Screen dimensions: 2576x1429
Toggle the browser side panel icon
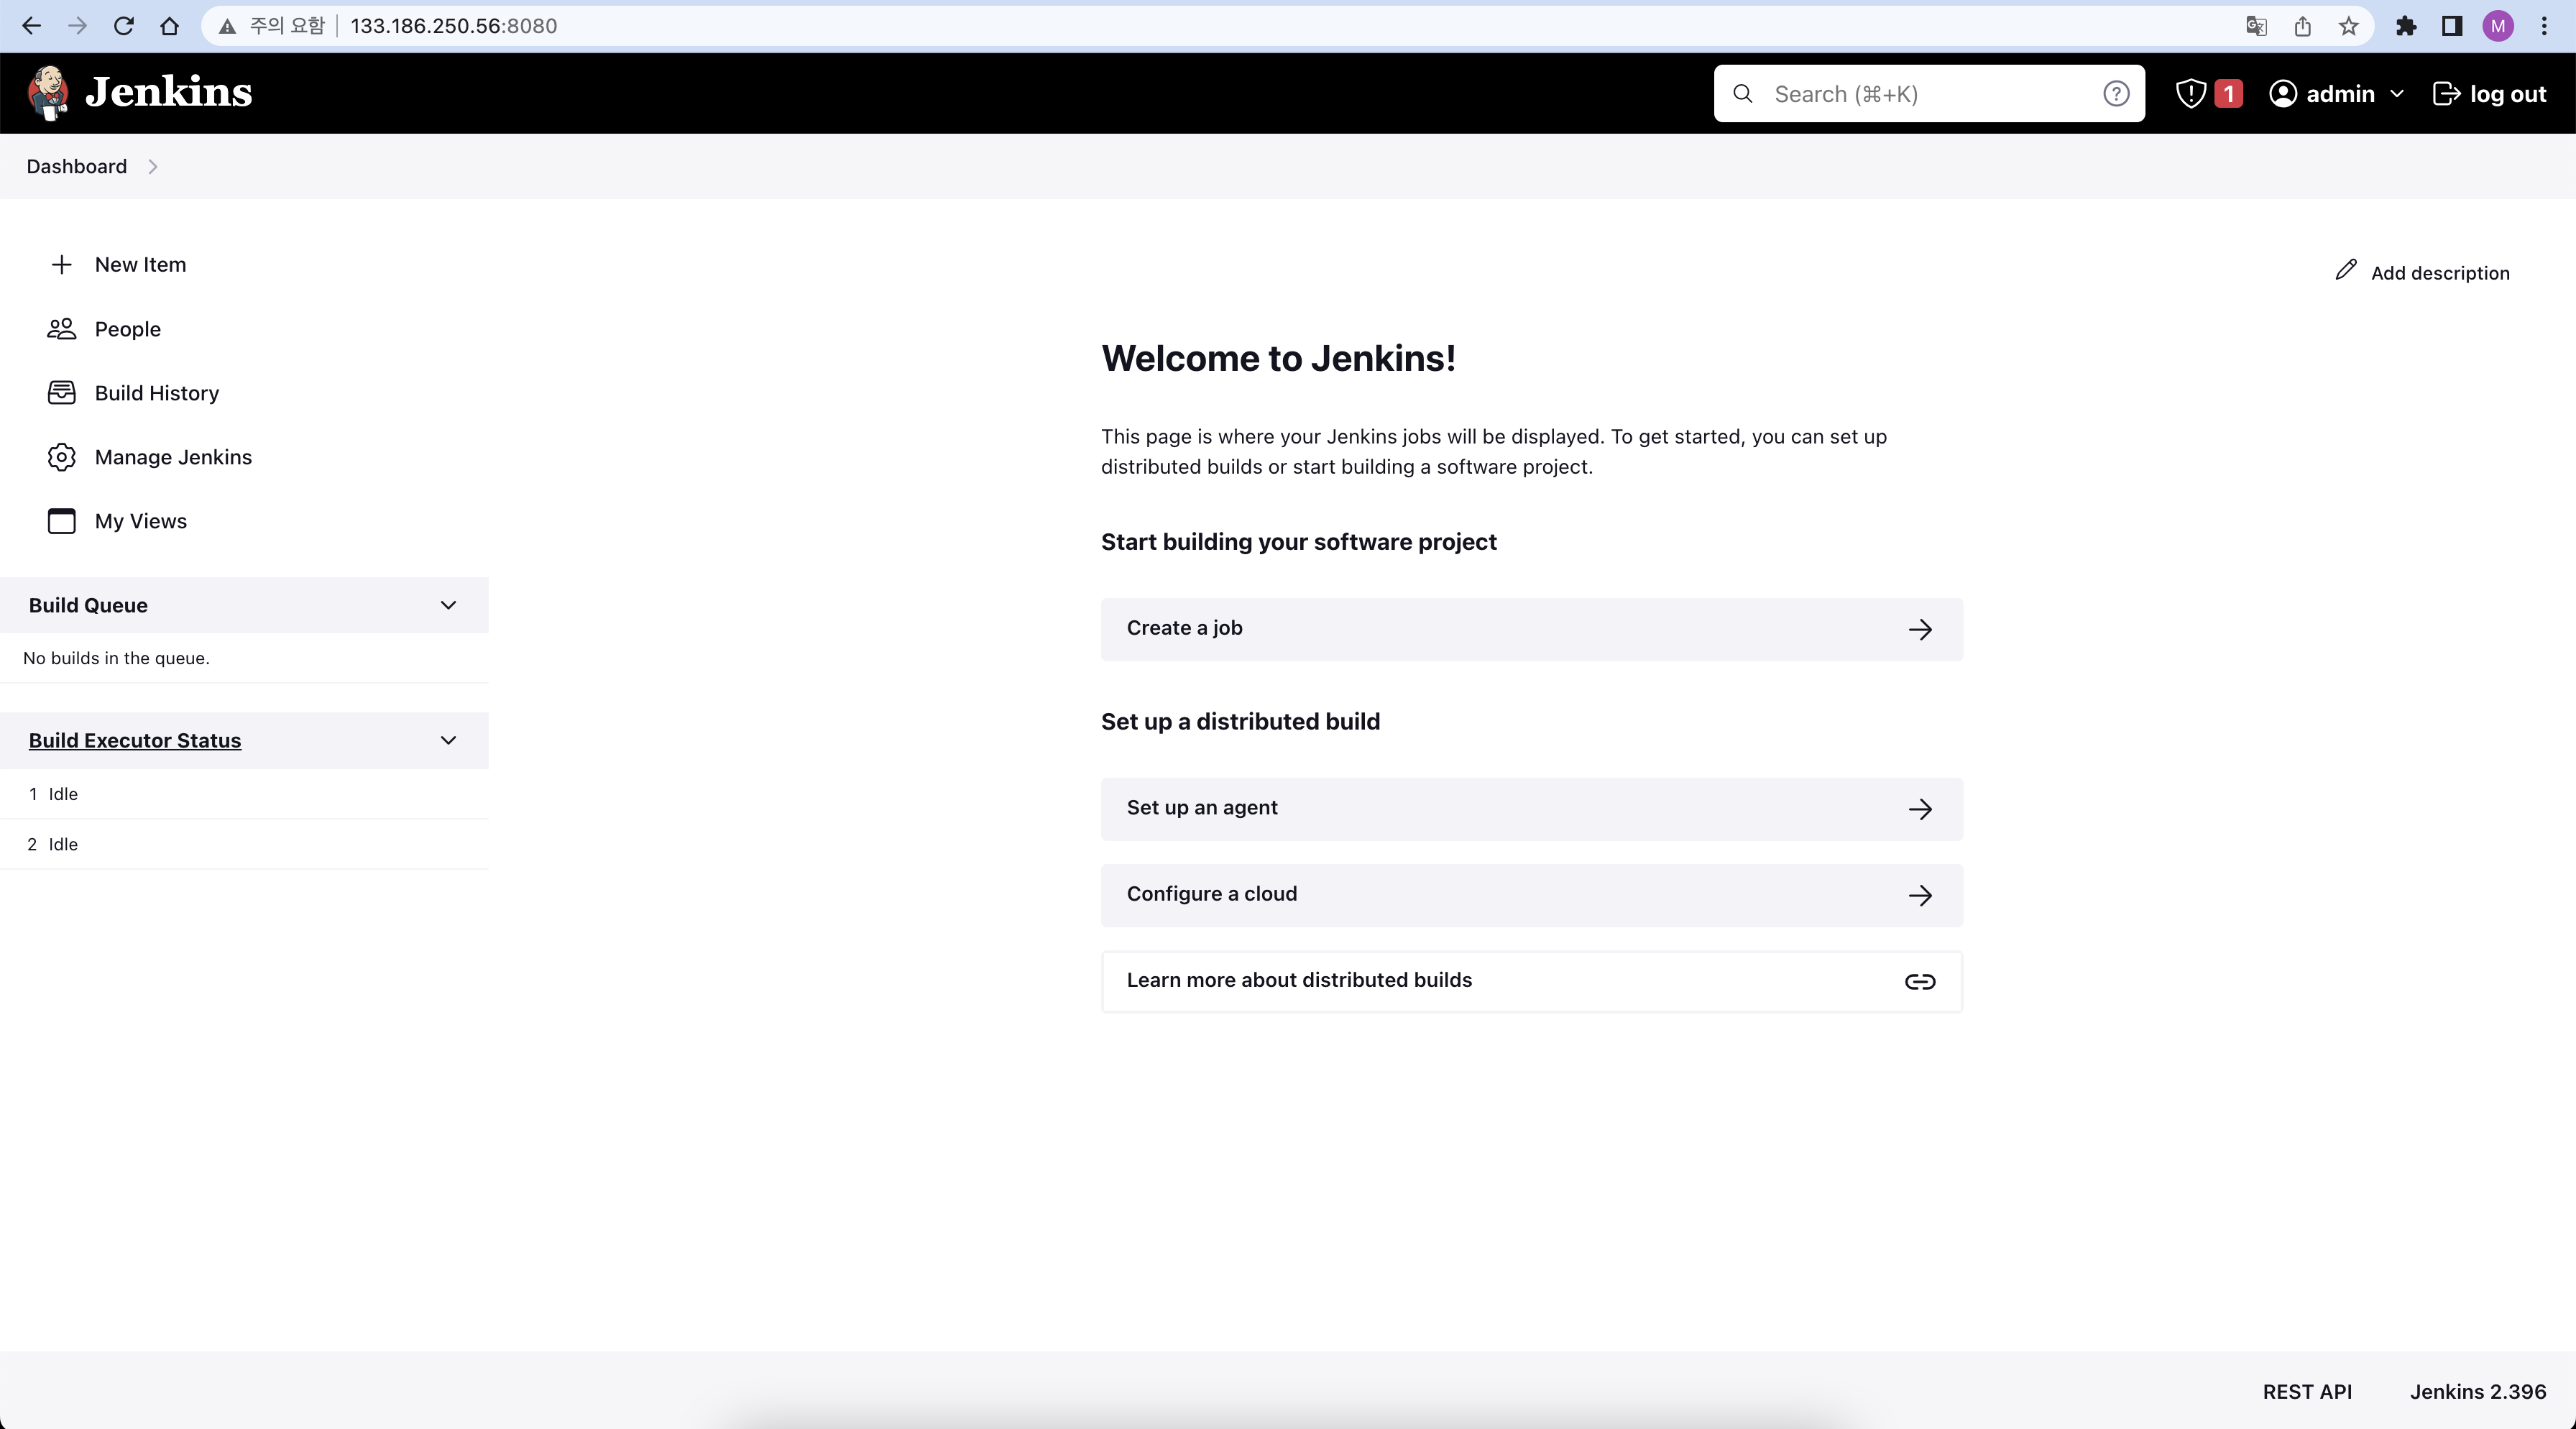point(2451,26)
